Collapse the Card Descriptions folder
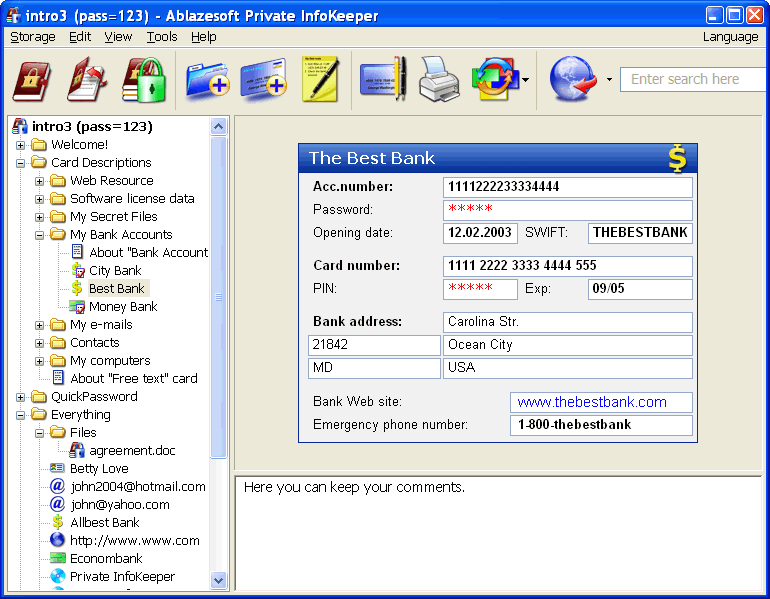The width and height of the screenshot is (770, 599). pos(20,163)
